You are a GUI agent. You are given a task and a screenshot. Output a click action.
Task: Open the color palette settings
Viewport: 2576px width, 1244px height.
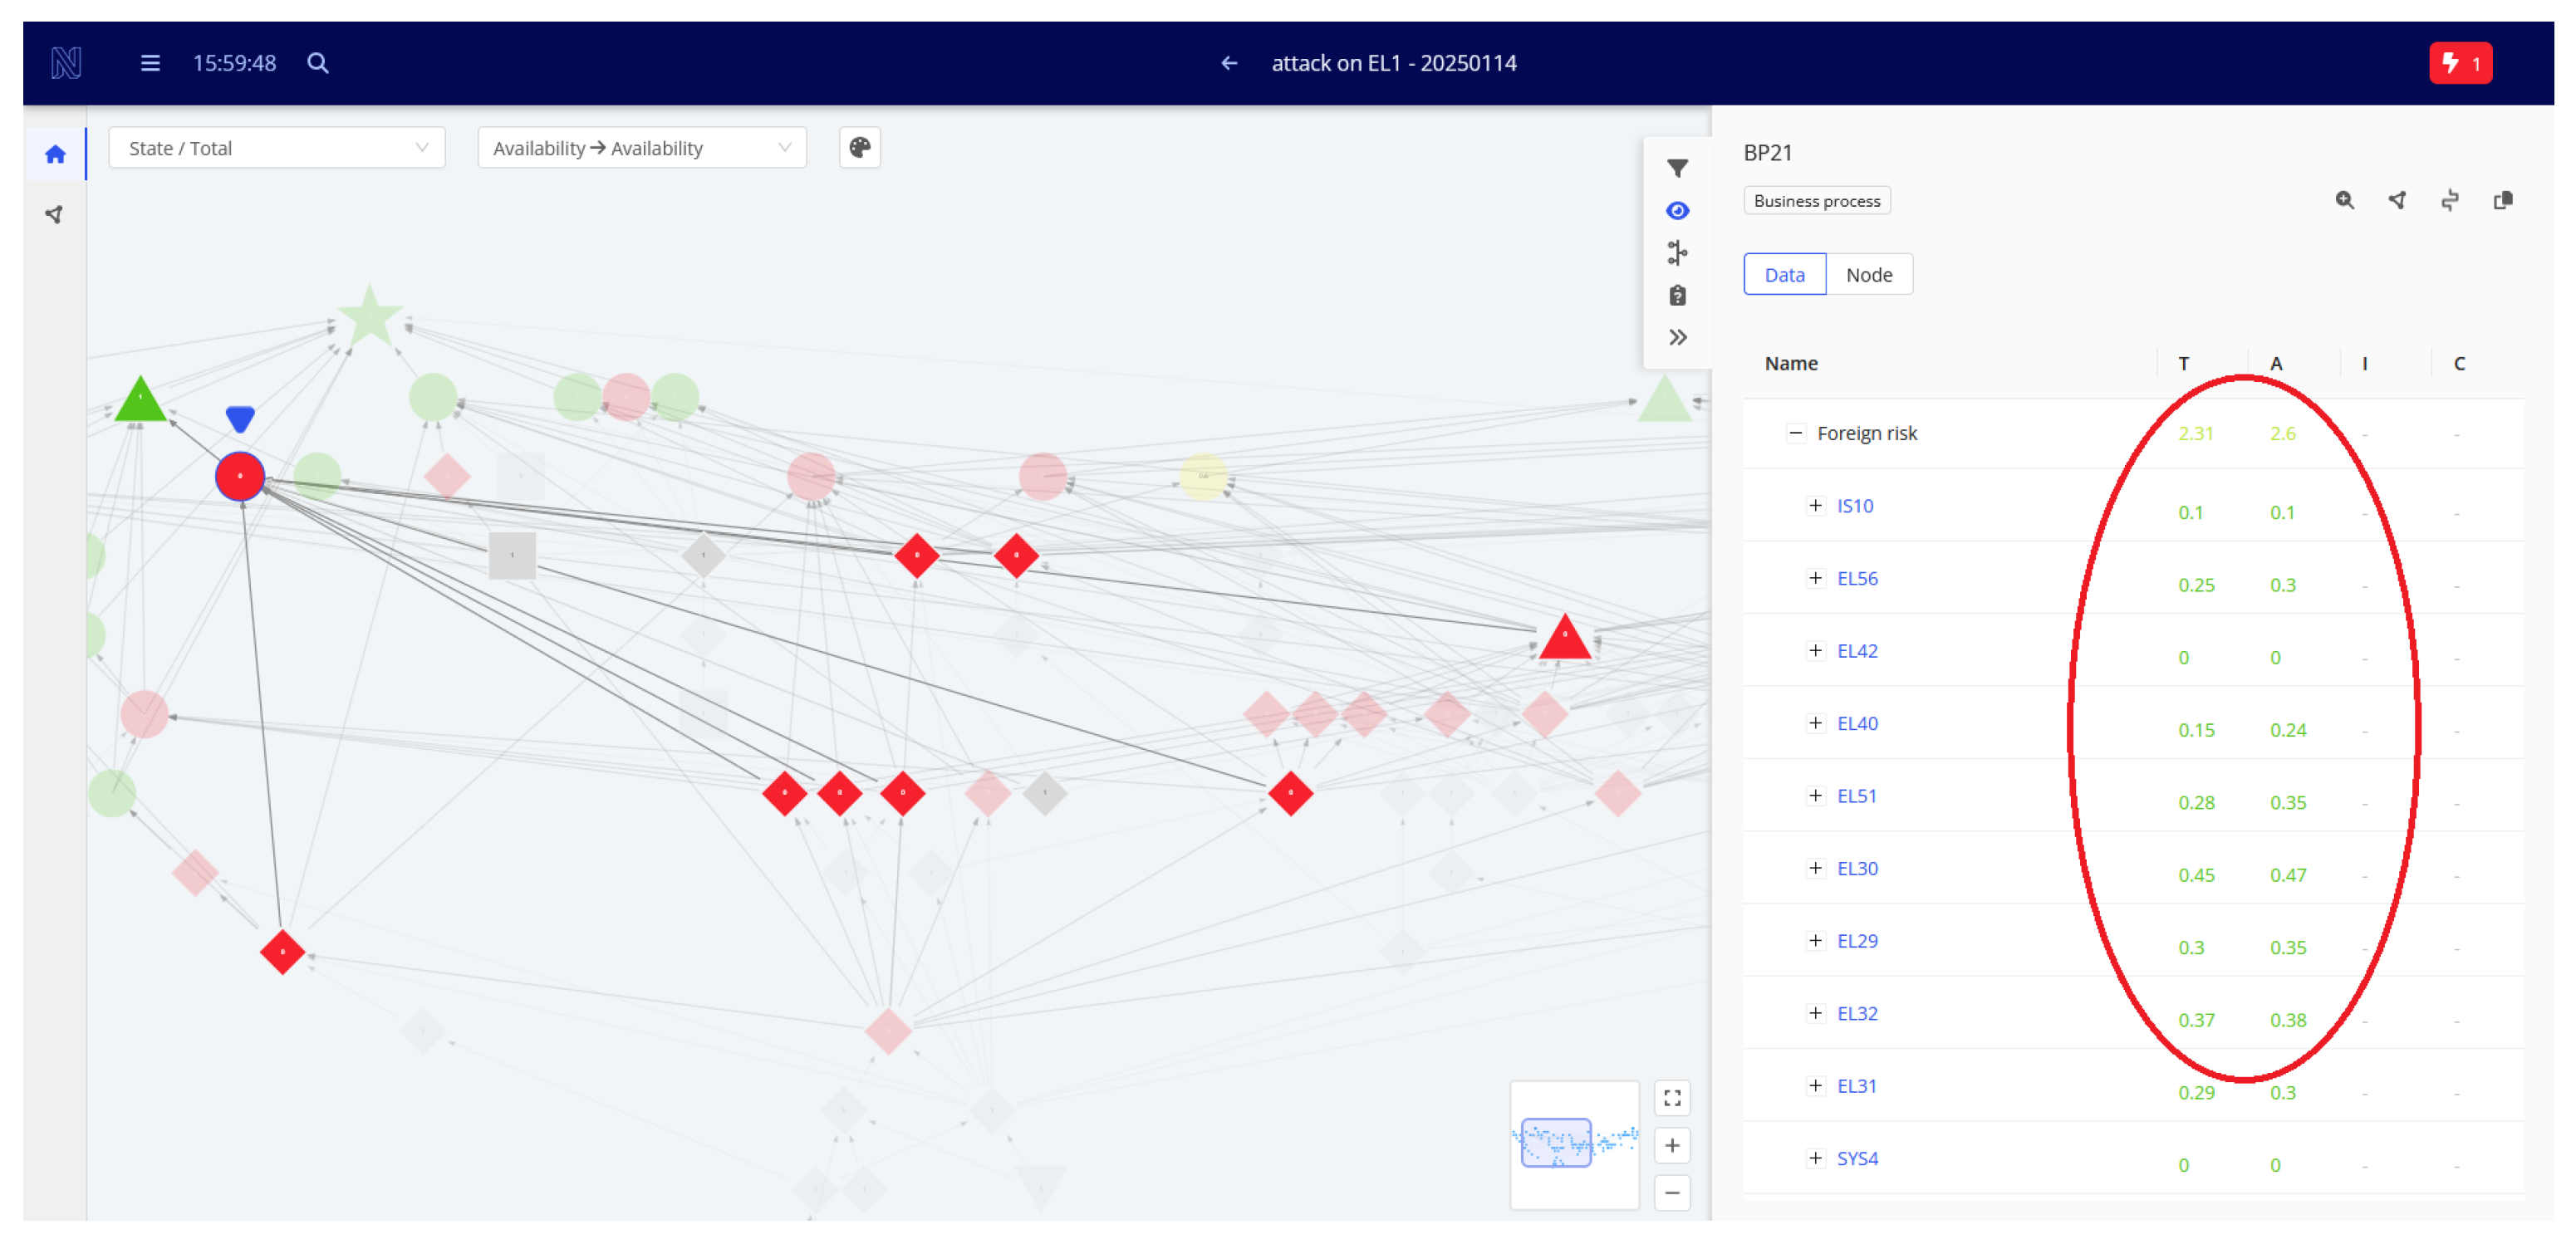(x=859, y=148)
